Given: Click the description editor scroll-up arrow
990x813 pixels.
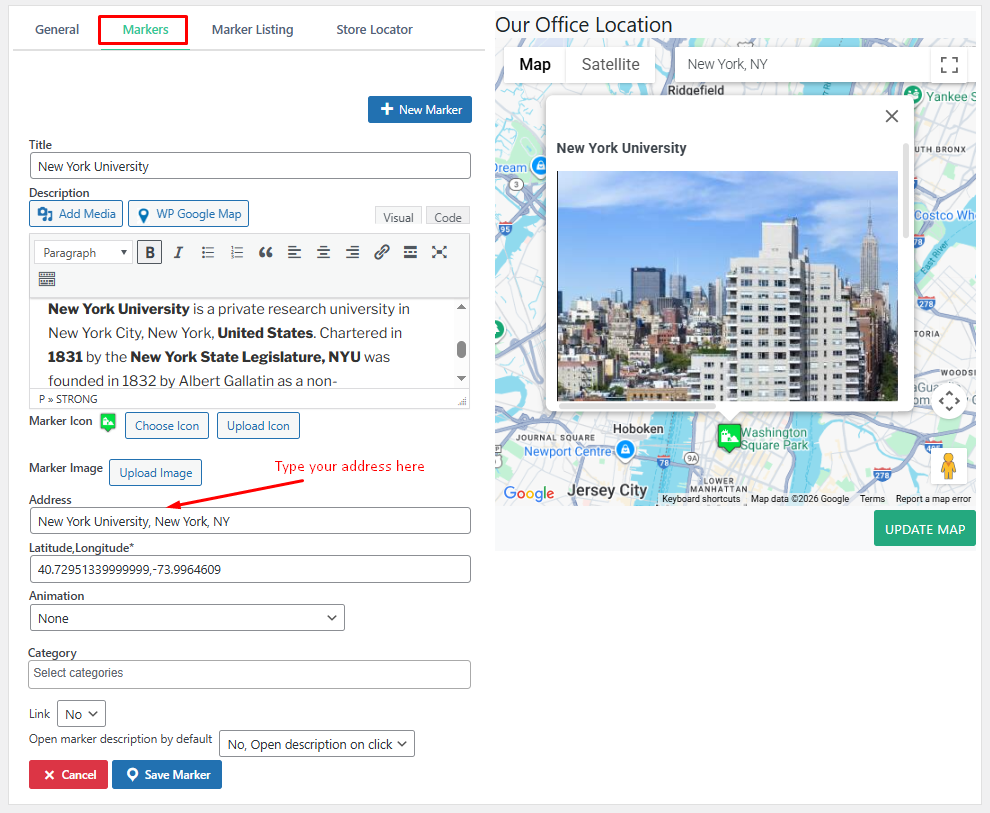Looking at the screenshot, I should pyautogui.click(x=462, y=307).
